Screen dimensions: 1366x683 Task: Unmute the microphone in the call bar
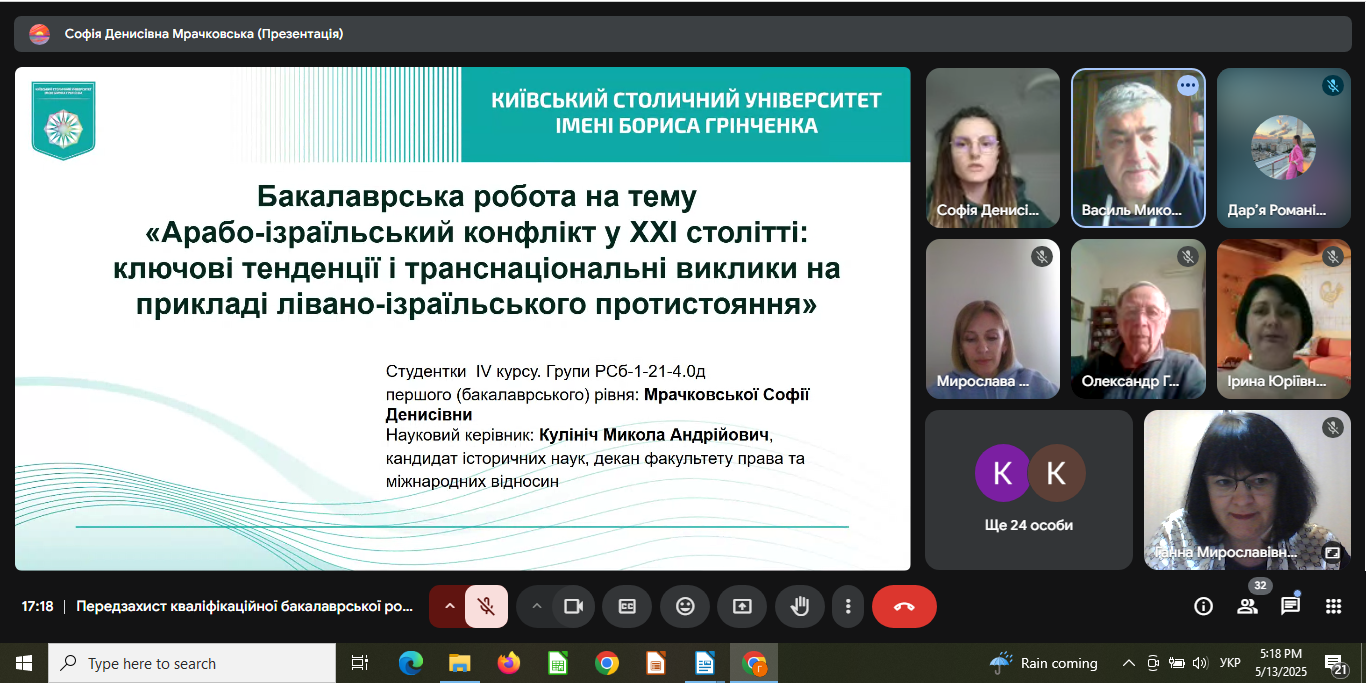pyautogui.click(x=486, y=606)
